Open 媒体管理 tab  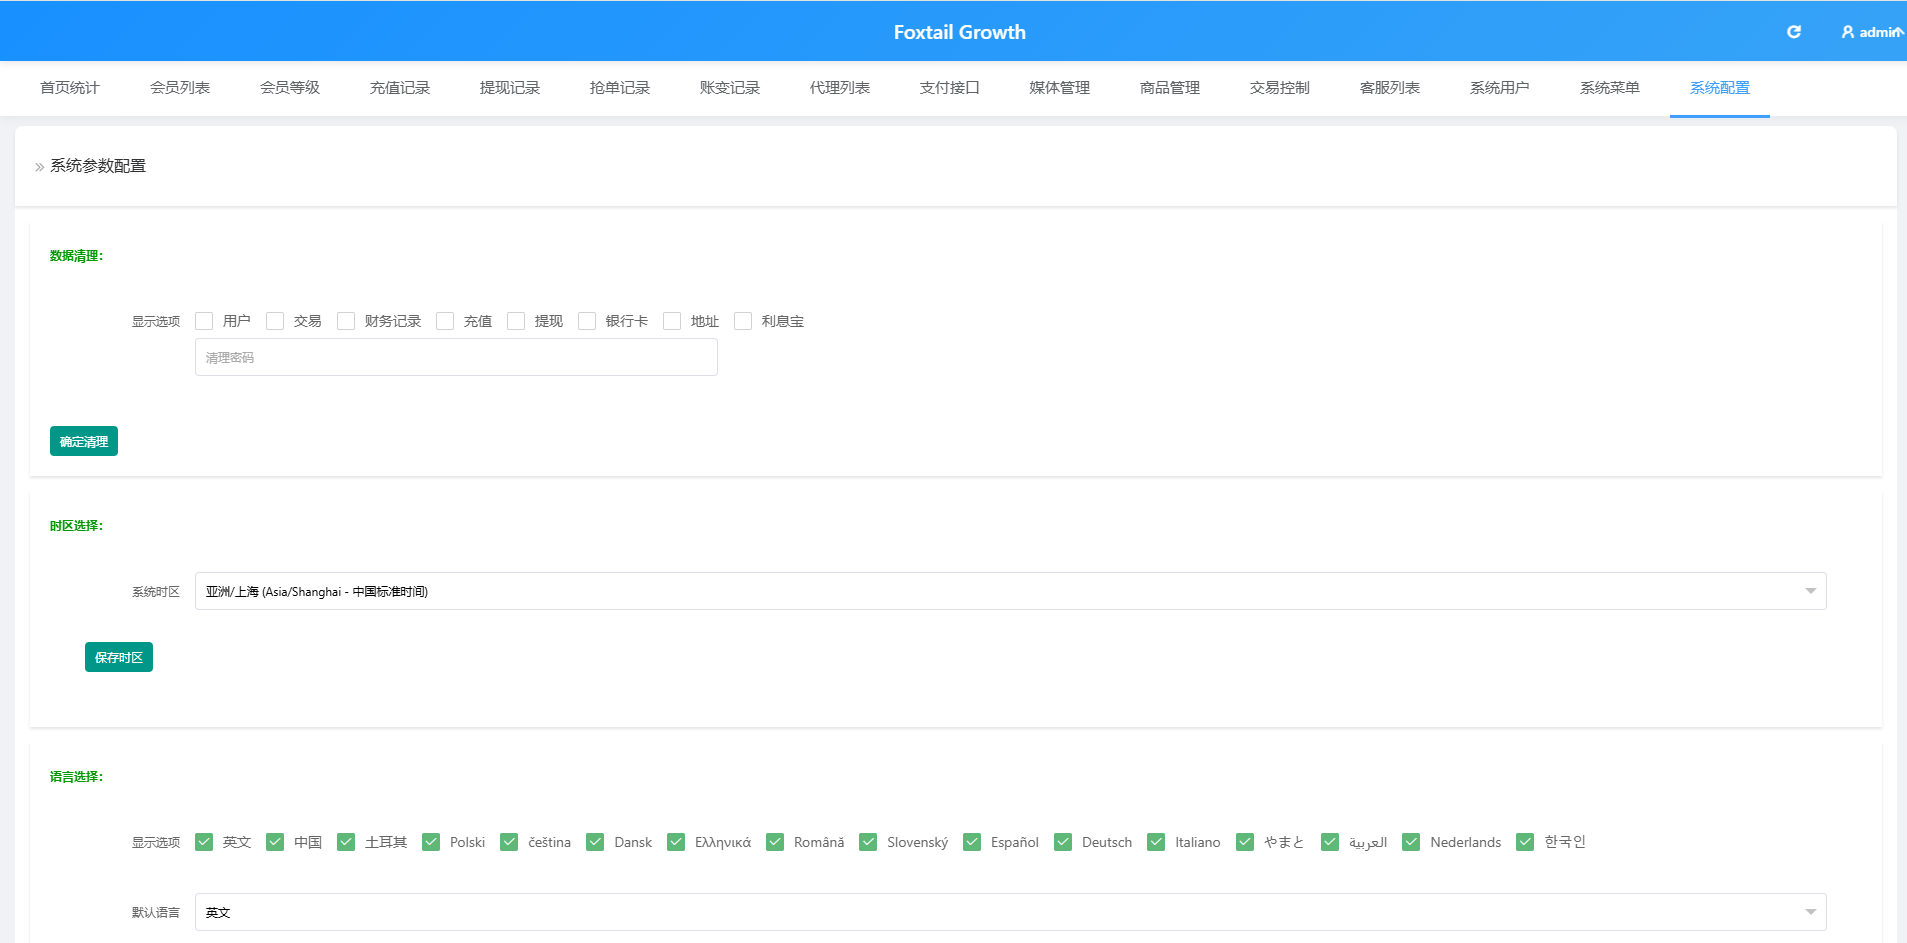[1060, 88]
